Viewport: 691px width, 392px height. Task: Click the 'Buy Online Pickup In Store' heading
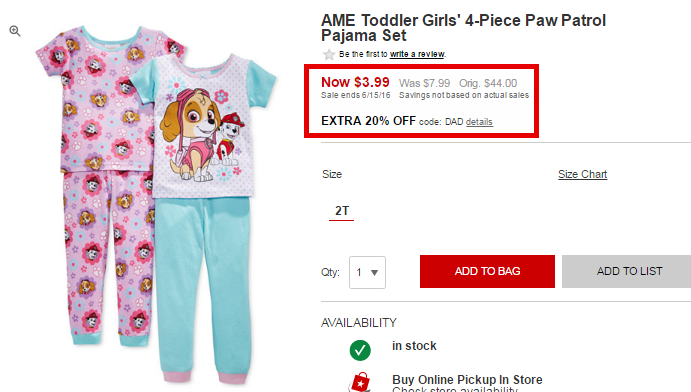click(467, 380)
